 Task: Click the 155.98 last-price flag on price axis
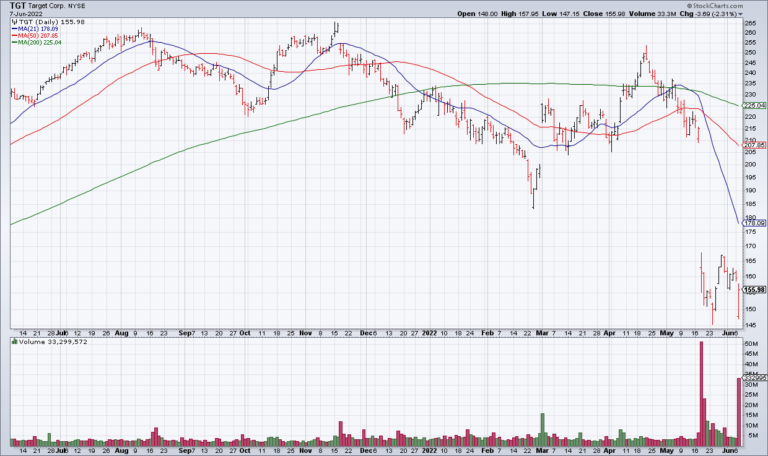click(755, 290)
